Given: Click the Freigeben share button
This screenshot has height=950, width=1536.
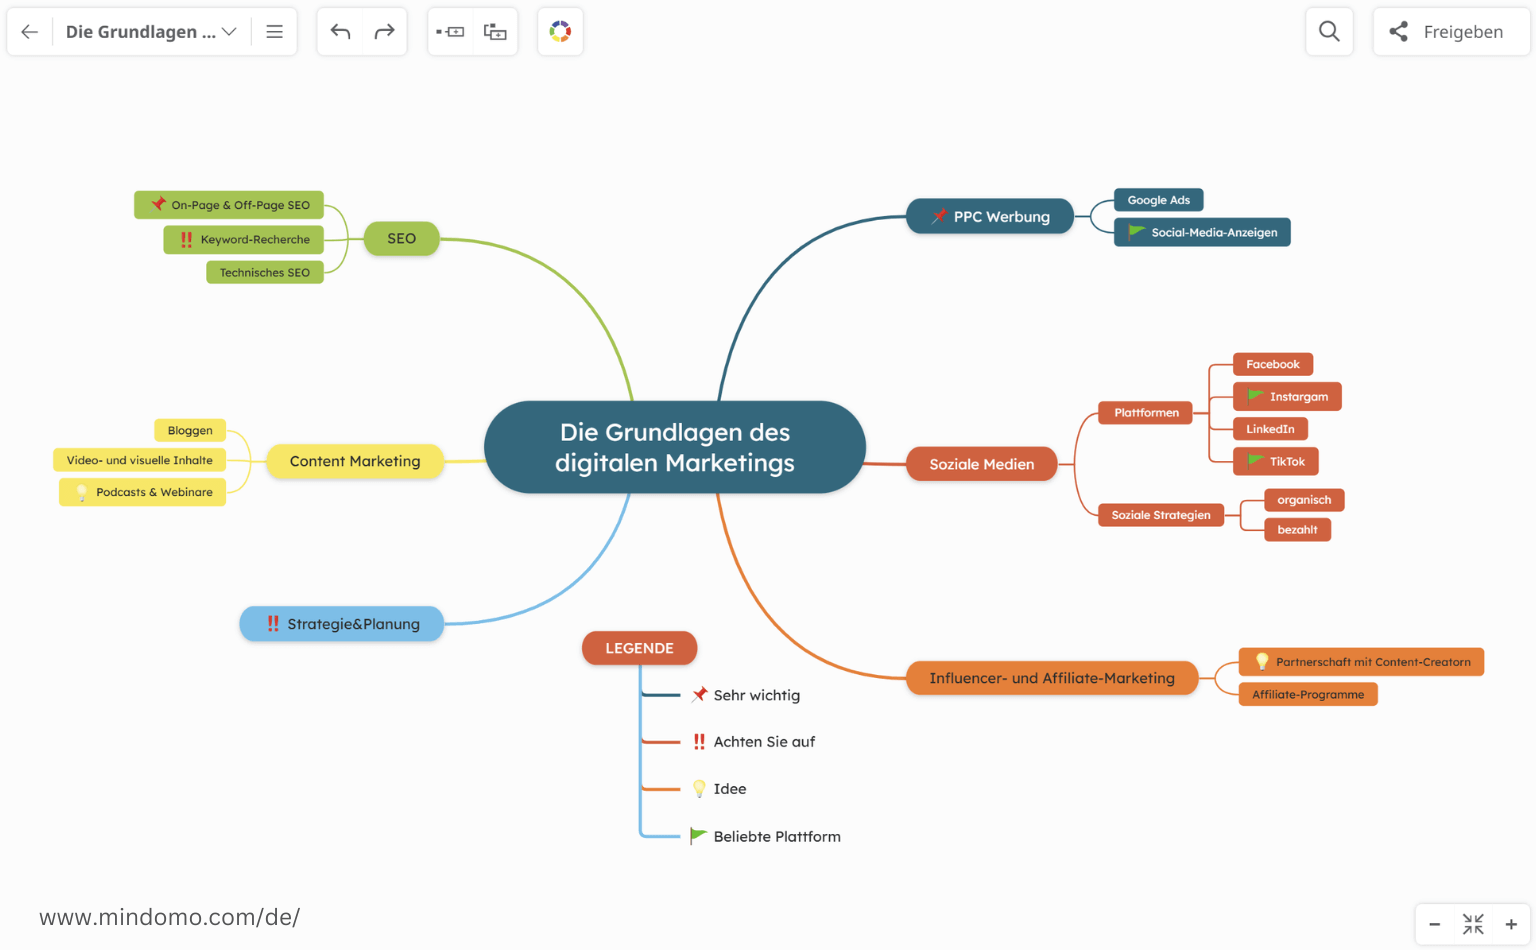Looking at the screenshot, I should click(x=1451, y=32).
